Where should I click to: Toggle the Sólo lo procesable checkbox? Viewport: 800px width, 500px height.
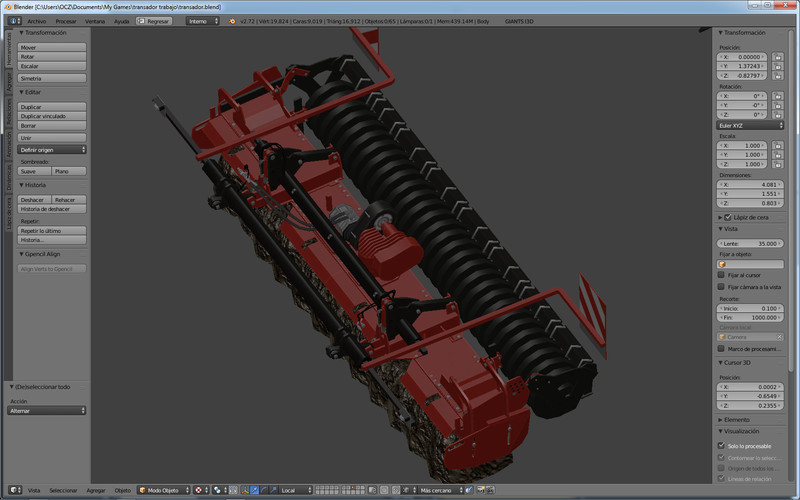click(721, 446)
